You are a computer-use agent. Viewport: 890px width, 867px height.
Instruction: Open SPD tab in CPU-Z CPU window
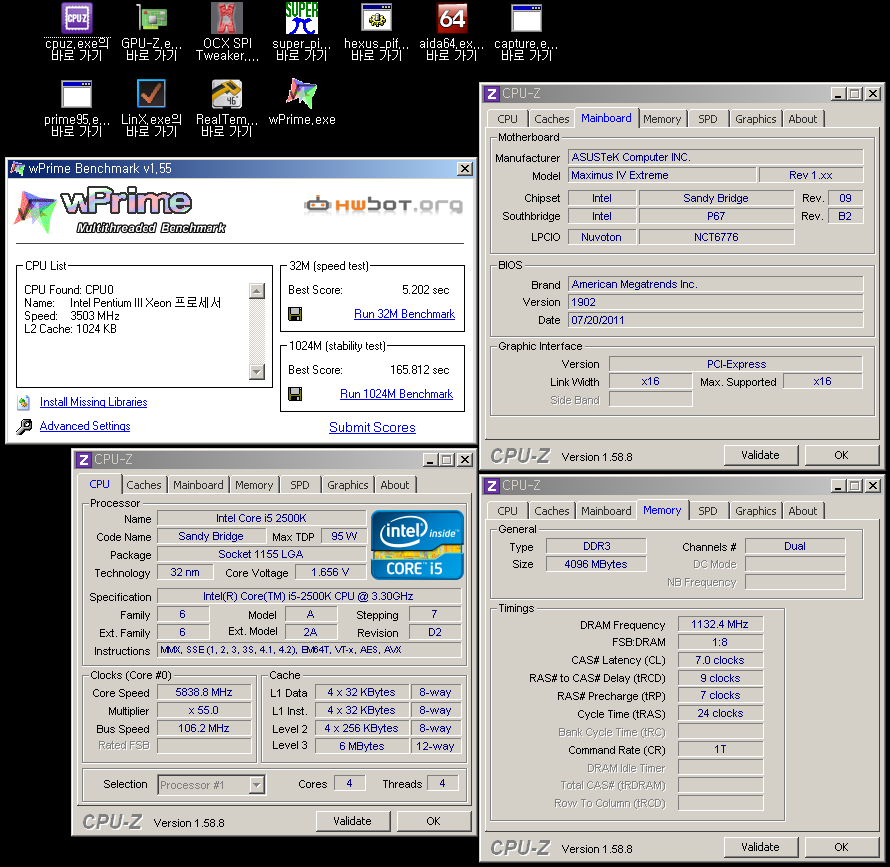[300, 485]
